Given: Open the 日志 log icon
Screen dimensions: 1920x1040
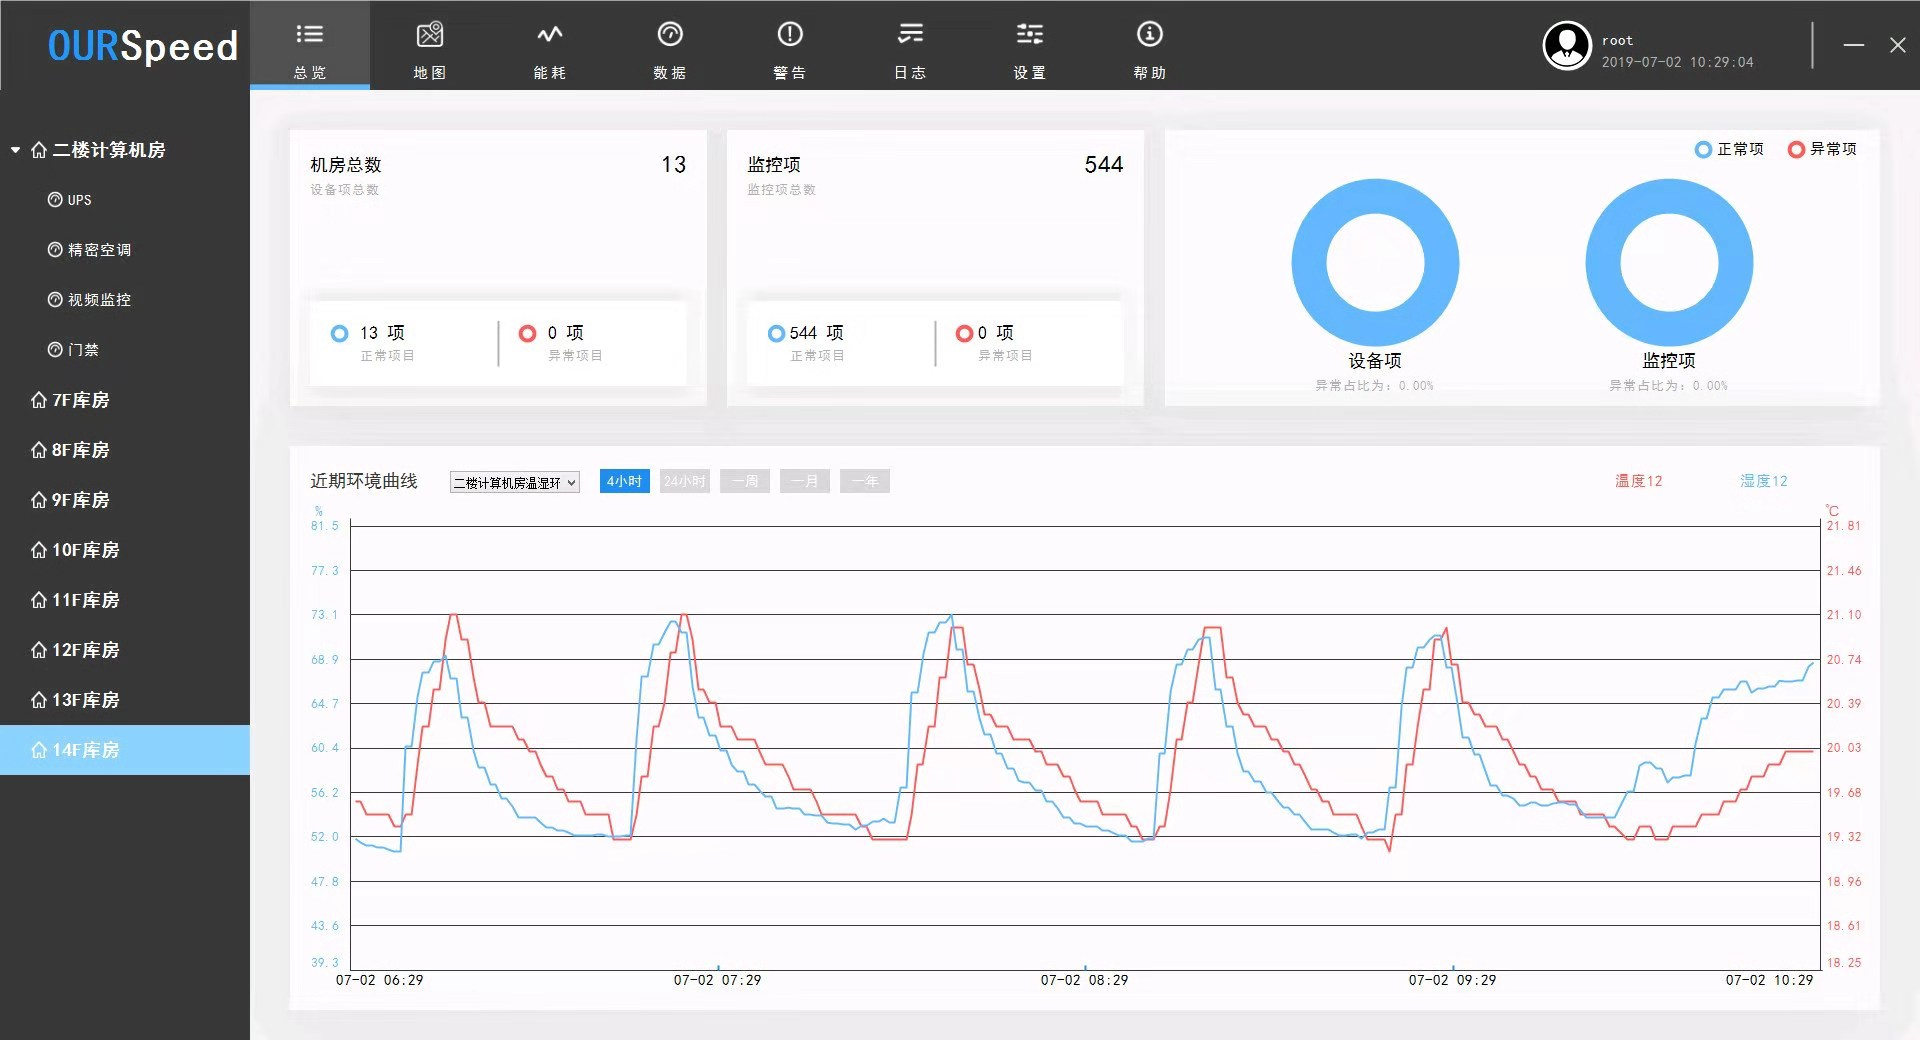Looking at the screenshot, I should pyautogui.click(x=910, y=36).
